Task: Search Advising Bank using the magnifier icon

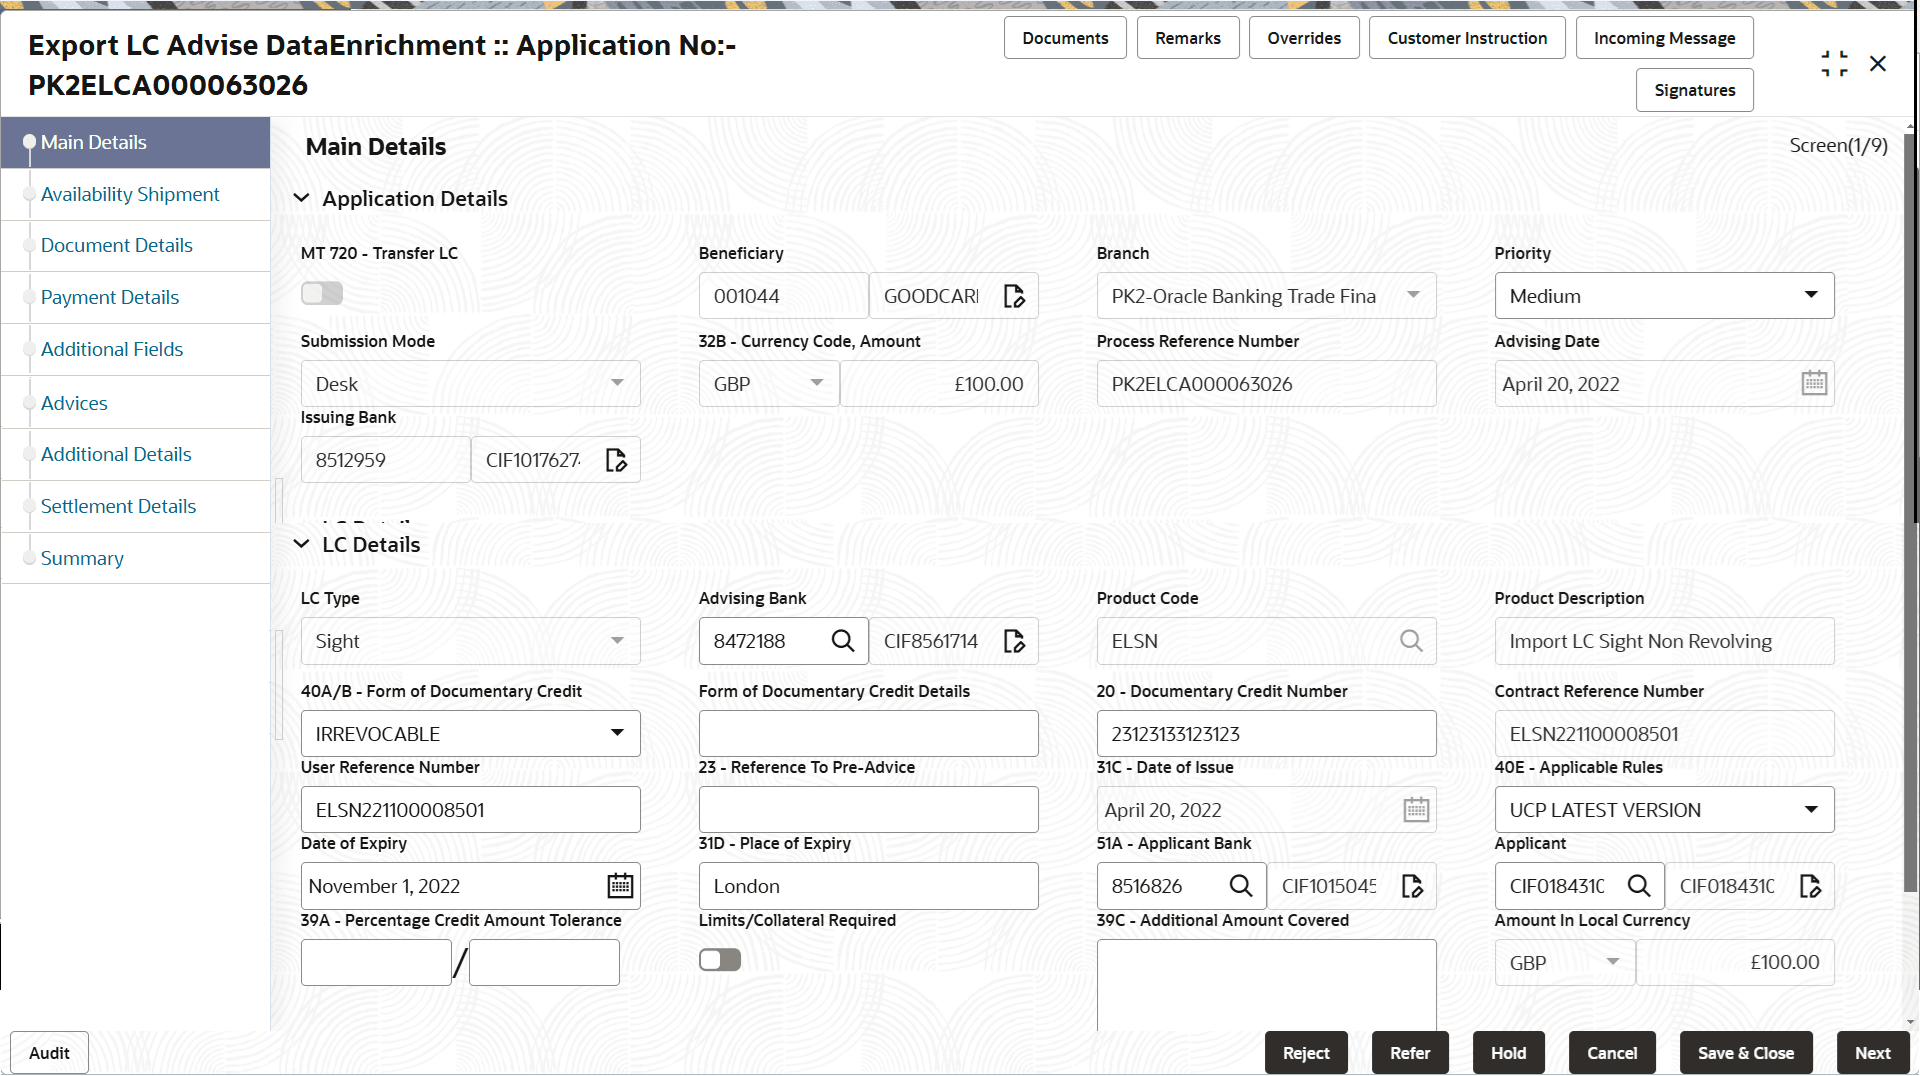Action: (843, 641)
